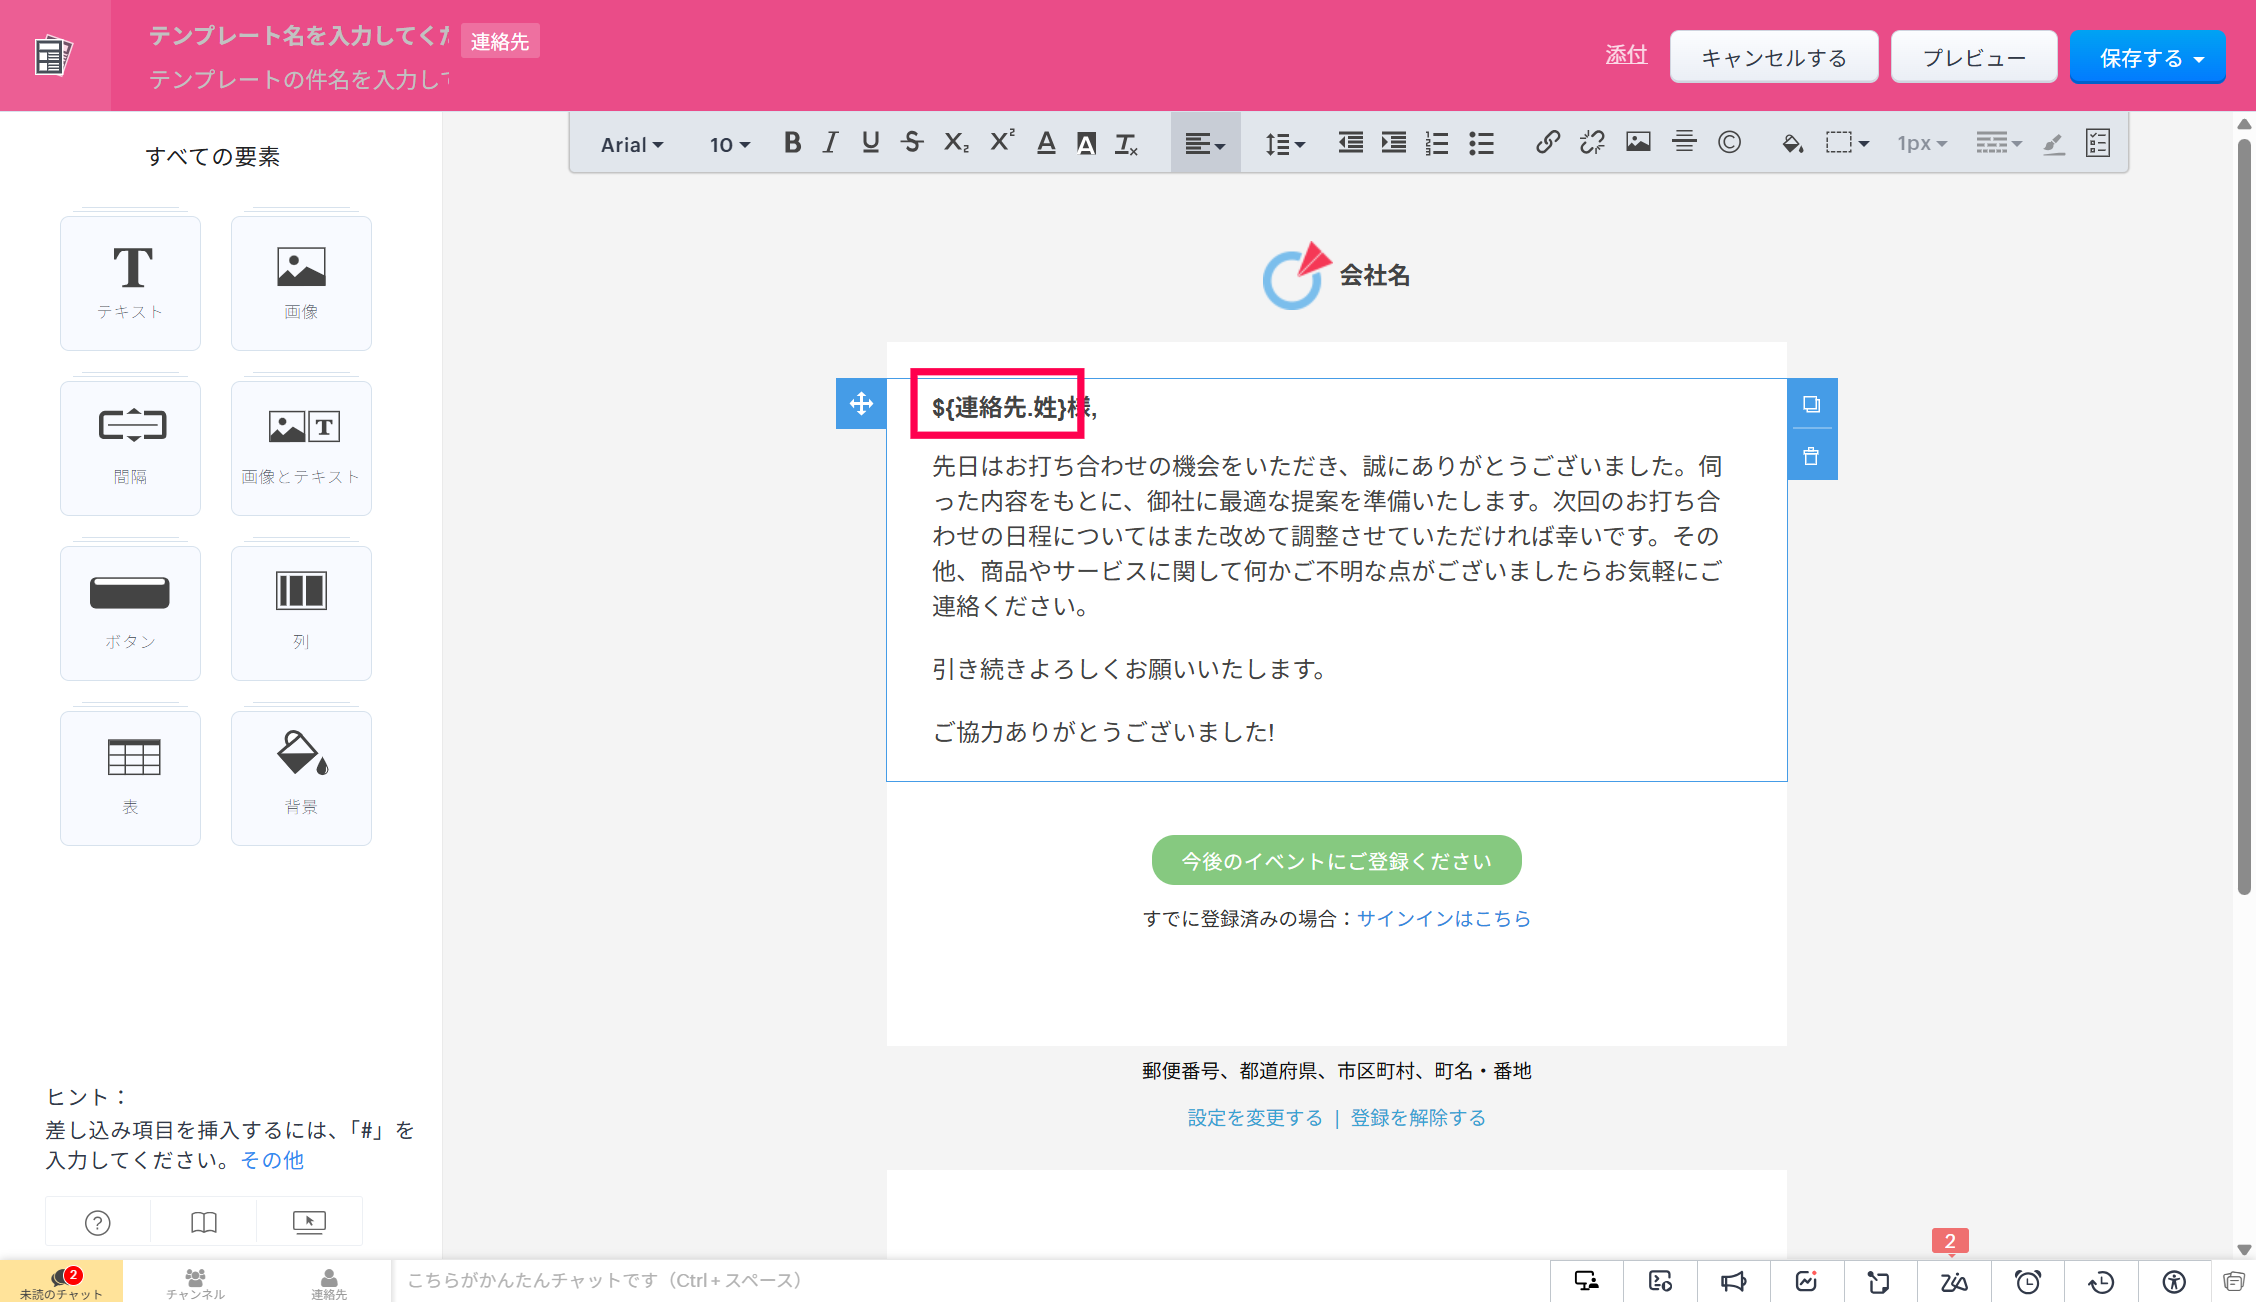Open the font color picker
Viewport: 2256px width, 1302px height.
pos(1046,143)
